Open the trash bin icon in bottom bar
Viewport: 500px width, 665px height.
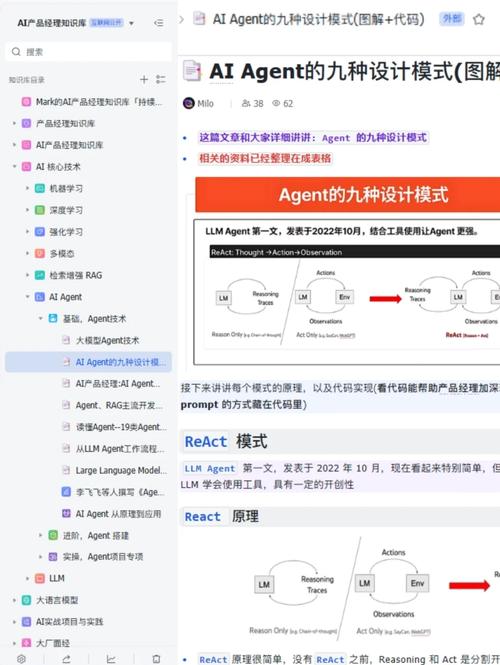(156, 659)
